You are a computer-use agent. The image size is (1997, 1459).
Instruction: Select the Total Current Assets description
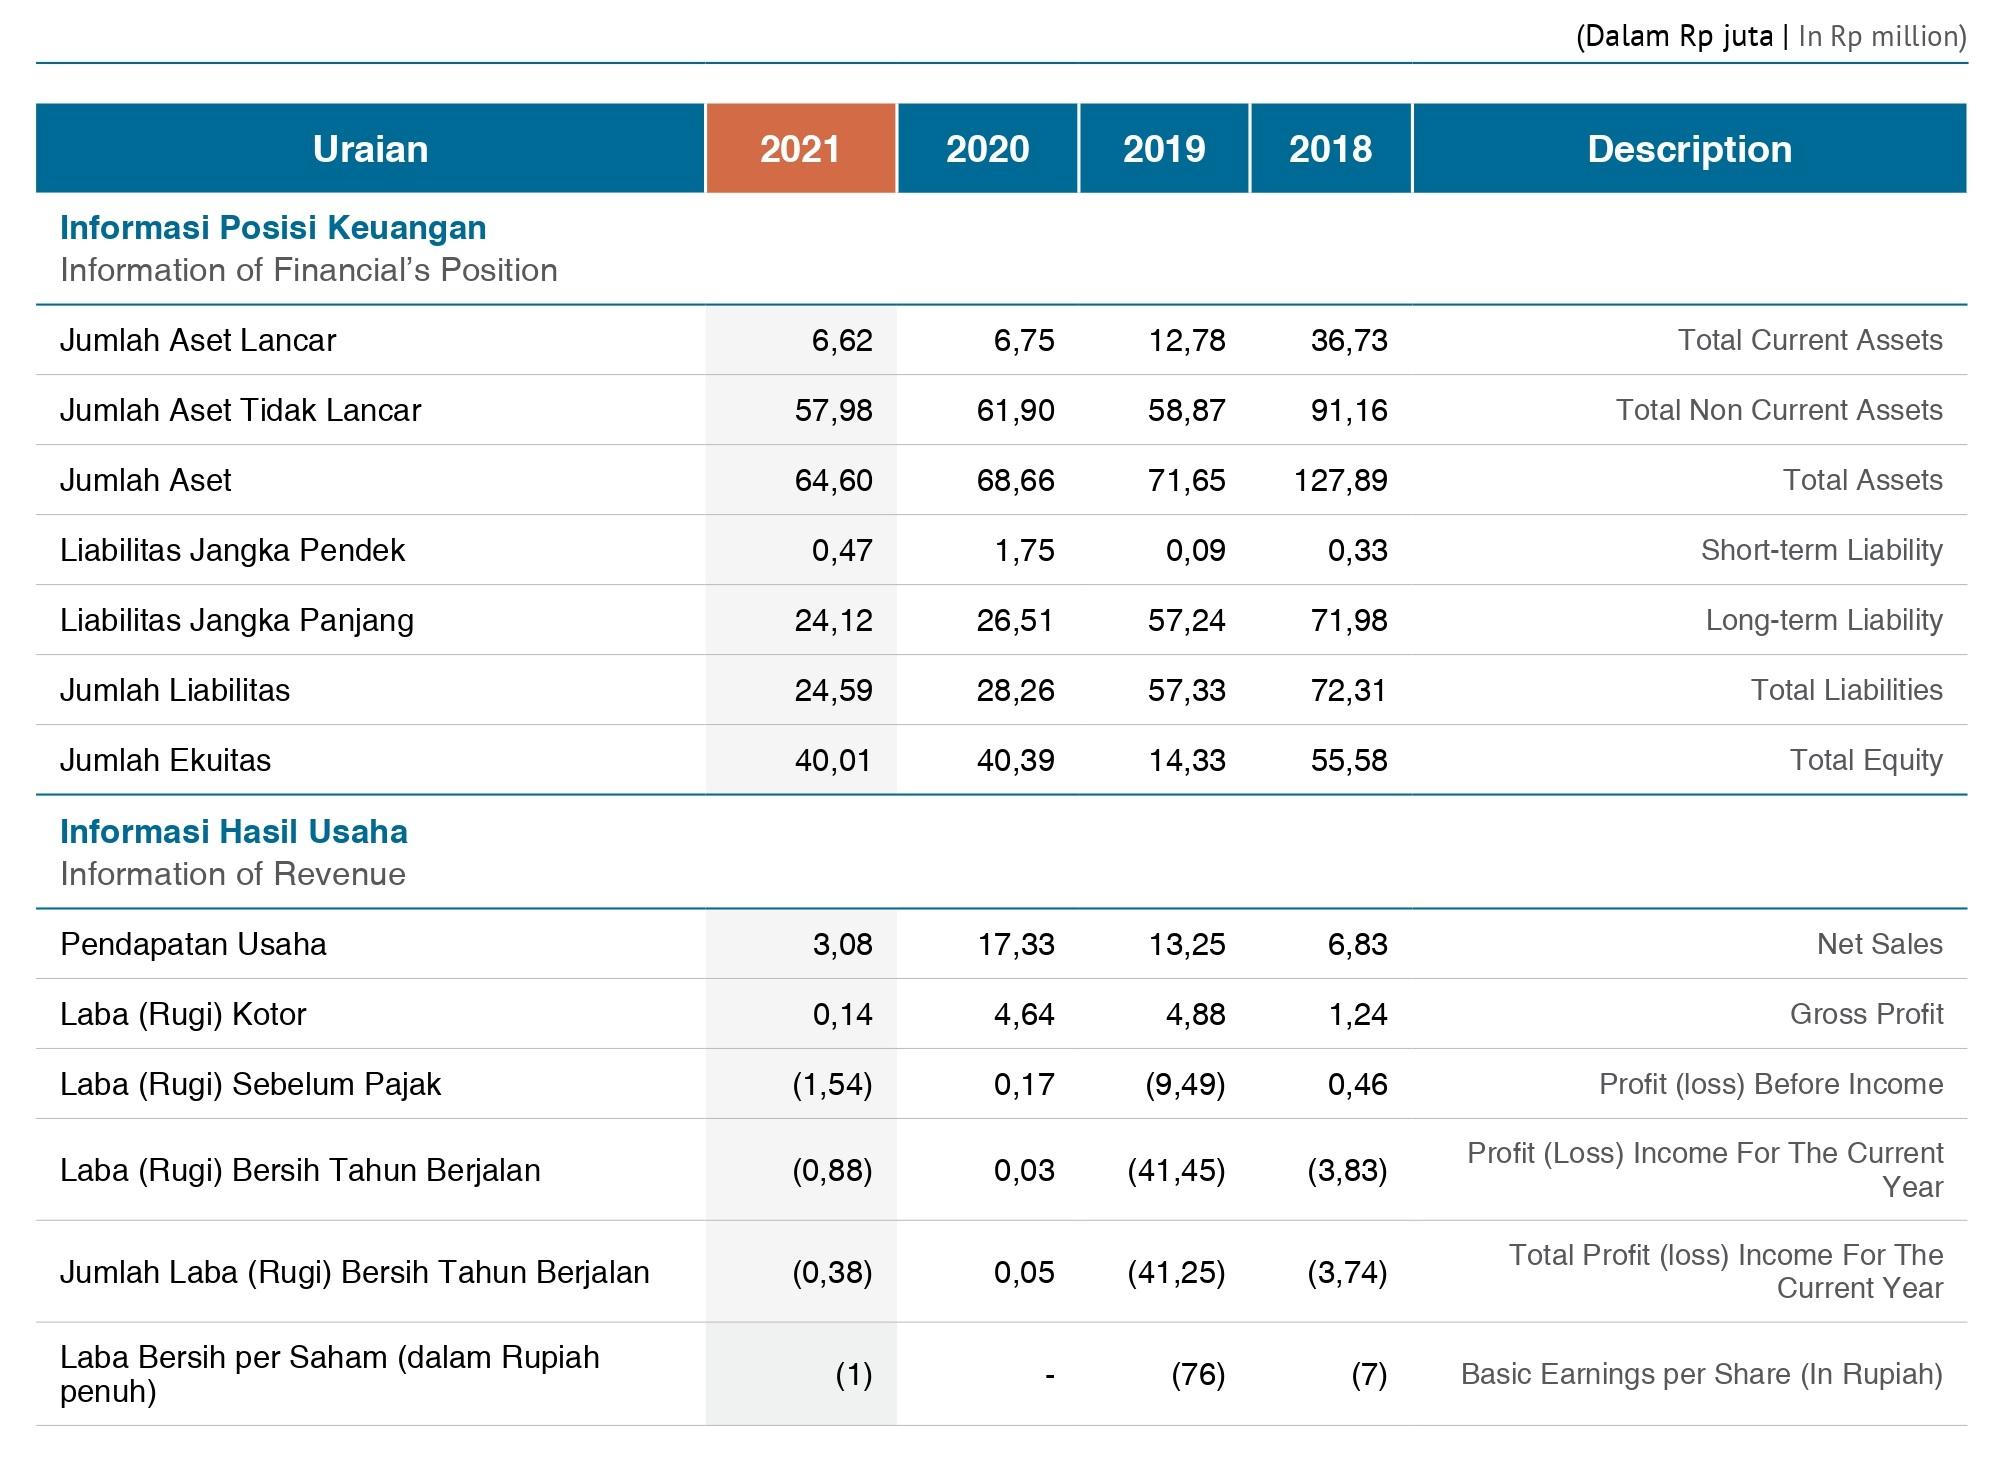(1810, 340)
